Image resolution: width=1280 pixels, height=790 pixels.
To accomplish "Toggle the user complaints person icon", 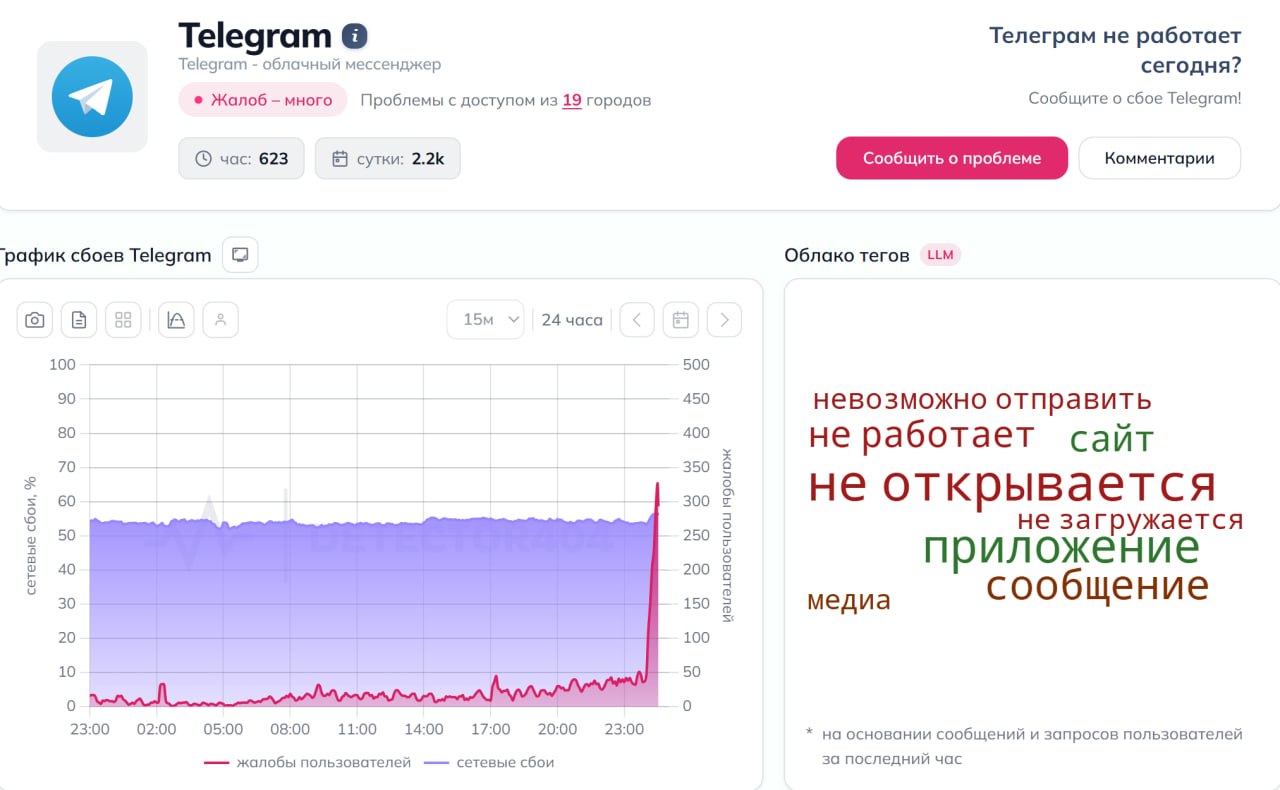I will click(220, 320).
